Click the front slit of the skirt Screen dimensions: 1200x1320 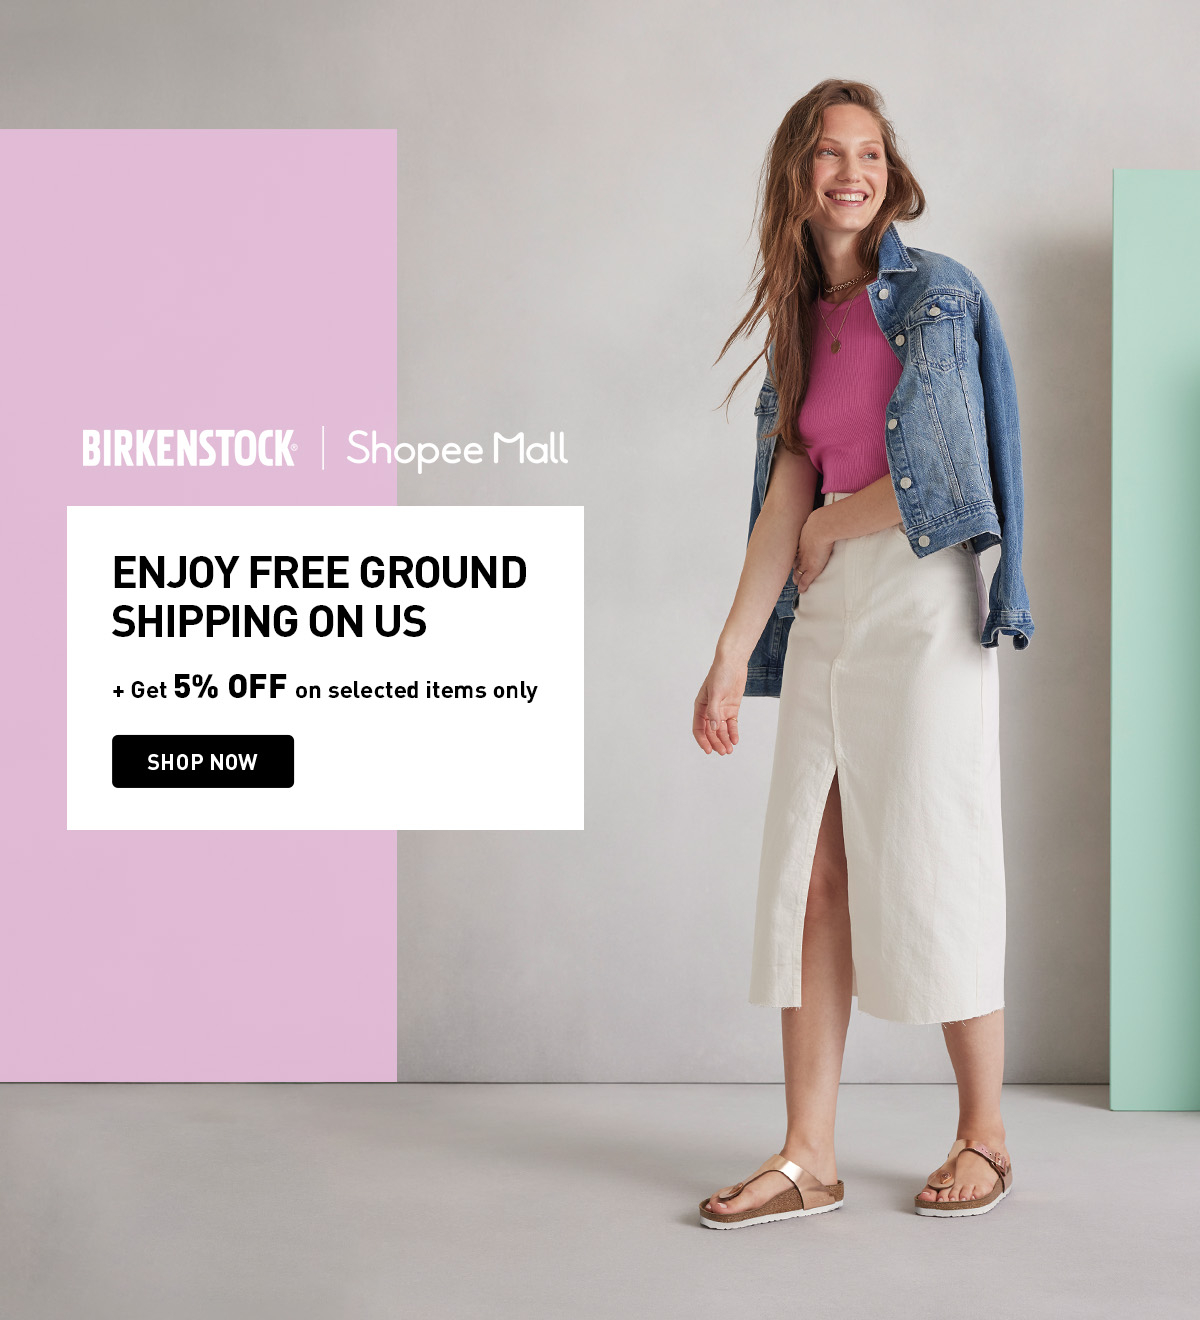828,900
